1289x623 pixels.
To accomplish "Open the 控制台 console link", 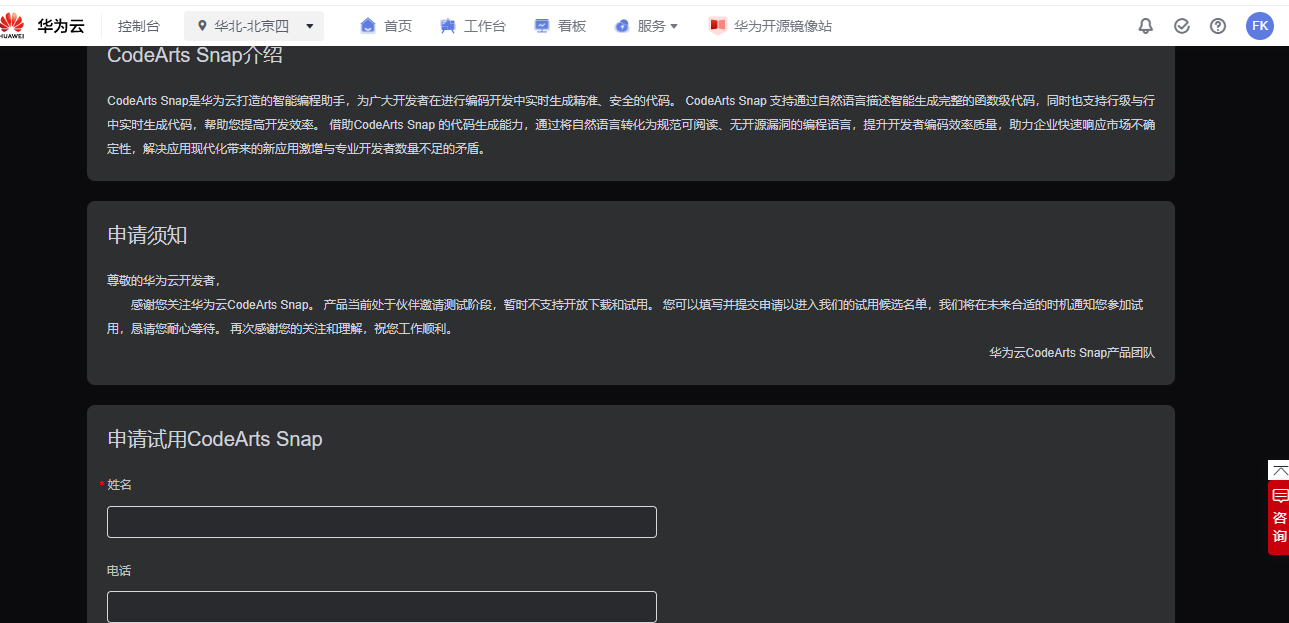I will tap(138, 27).
